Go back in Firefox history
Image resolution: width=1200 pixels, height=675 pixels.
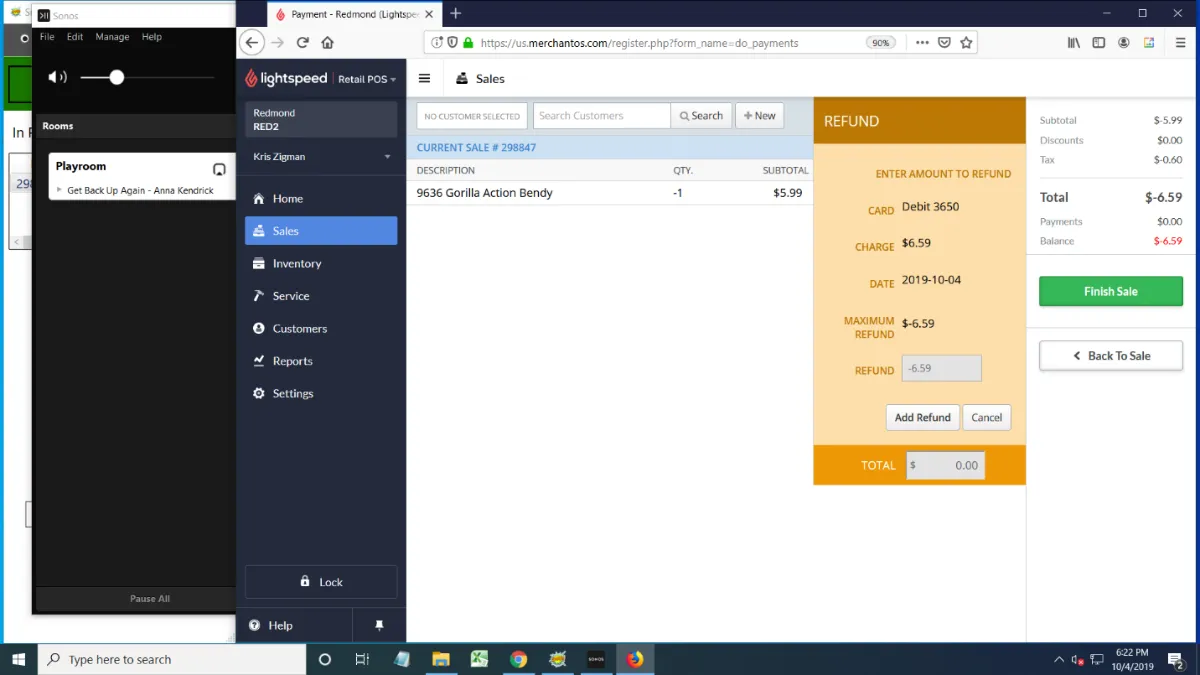(x=252, y=43)
